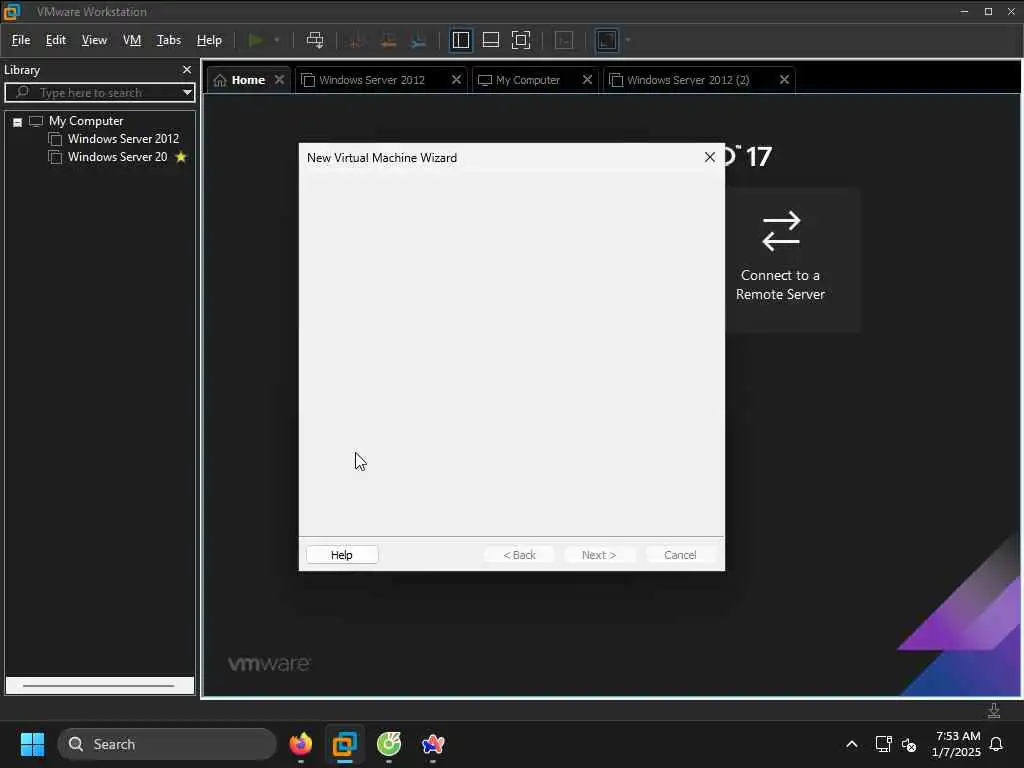
Task: Click the Full Screen mode icon
Action: click(520, 40)
